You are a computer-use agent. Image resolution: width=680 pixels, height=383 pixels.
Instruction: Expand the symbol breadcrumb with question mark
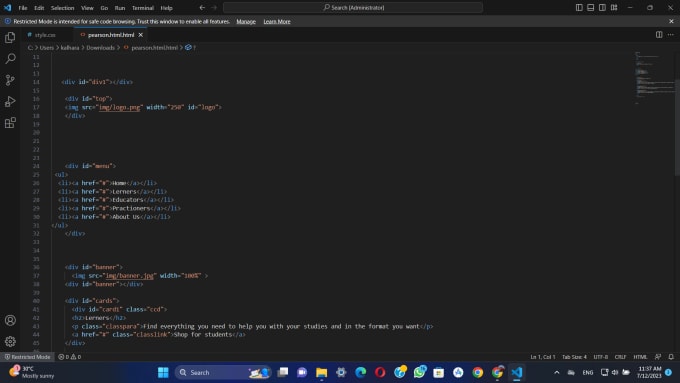[x=190, y=48]
